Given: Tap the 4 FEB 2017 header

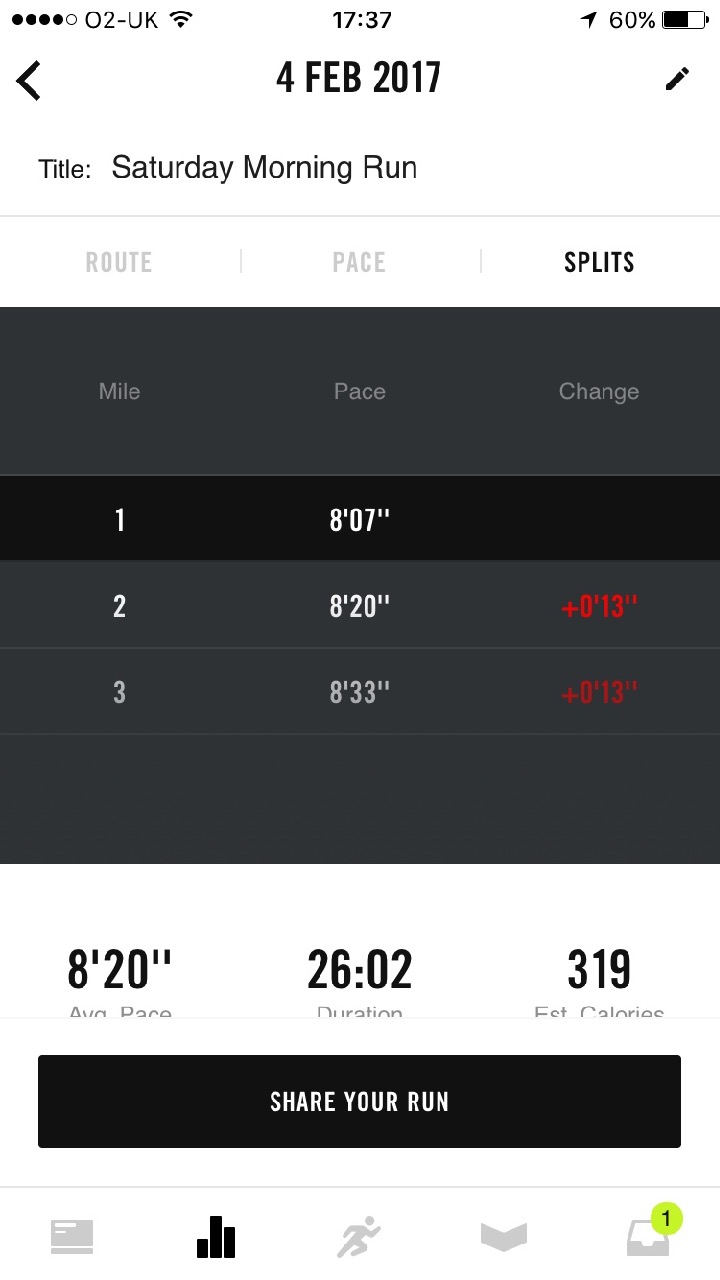Looking at the screenshot, I should click(x=358, y=79).
